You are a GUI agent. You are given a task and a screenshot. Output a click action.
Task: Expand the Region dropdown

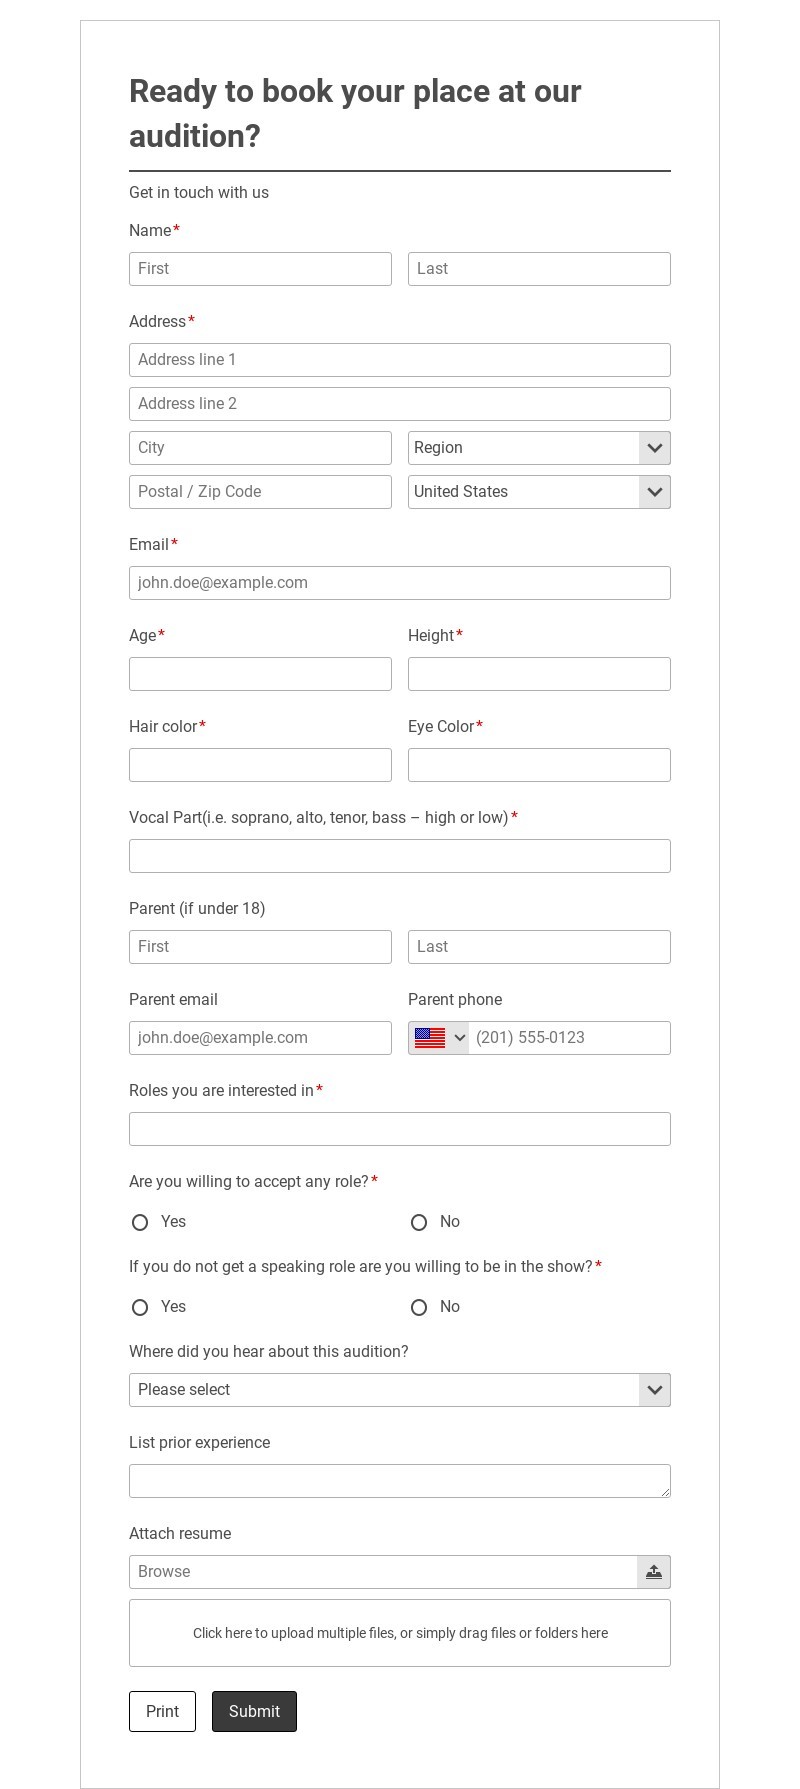(x=539, y=448)
